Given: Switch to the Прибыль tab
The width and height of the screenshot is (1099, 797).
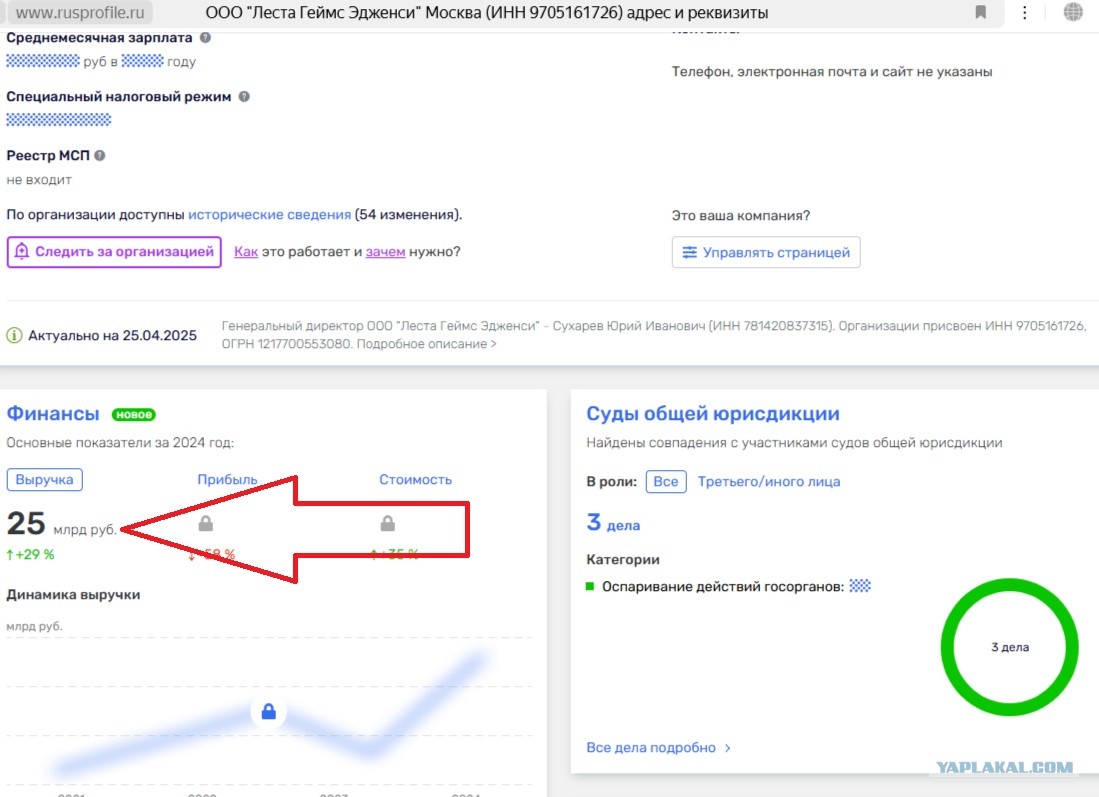Looking at the screenshot, I should tap(227, 479).
